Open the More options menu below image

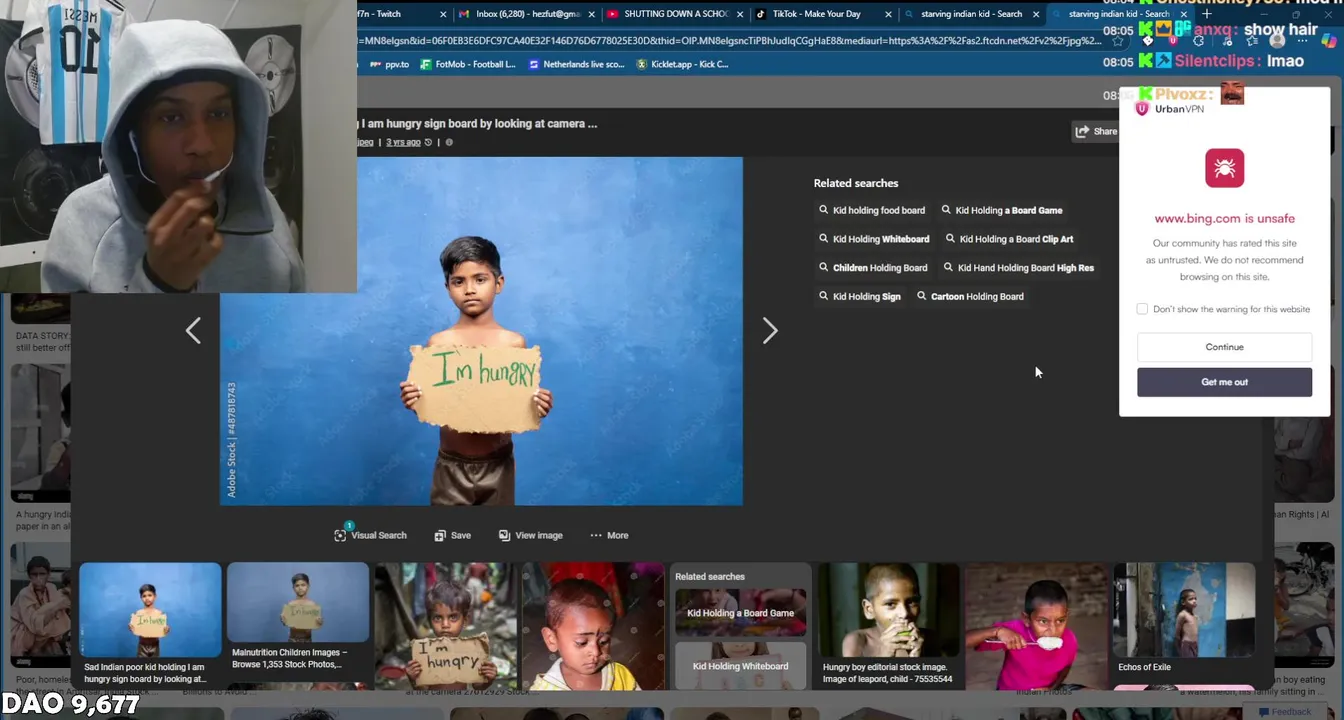pyautogui.click(x=609, y=535)
